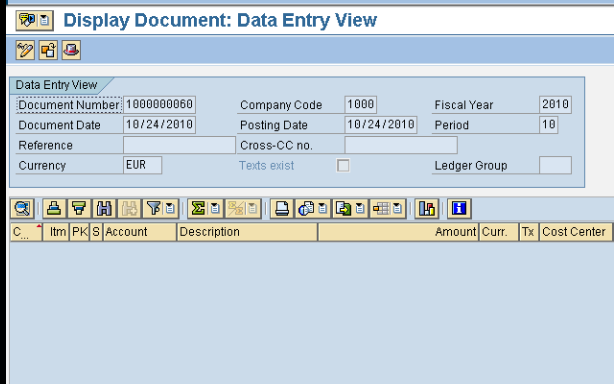Click the Total sigma icon
614x384 pixels.
tap(198, 208)
